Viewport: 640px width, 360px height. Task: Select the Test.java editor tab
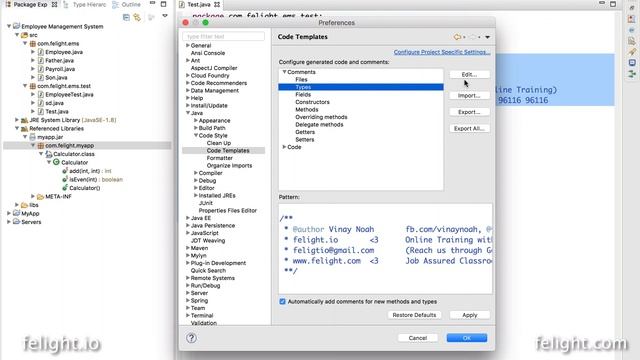199,4
